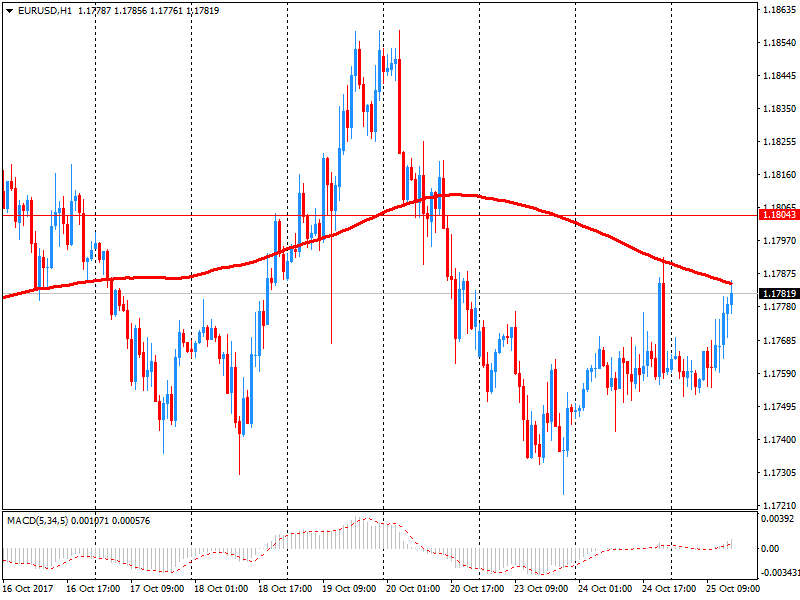Click the red 1.18043 price label
The image size is (800, 600).
pos(779,215)
